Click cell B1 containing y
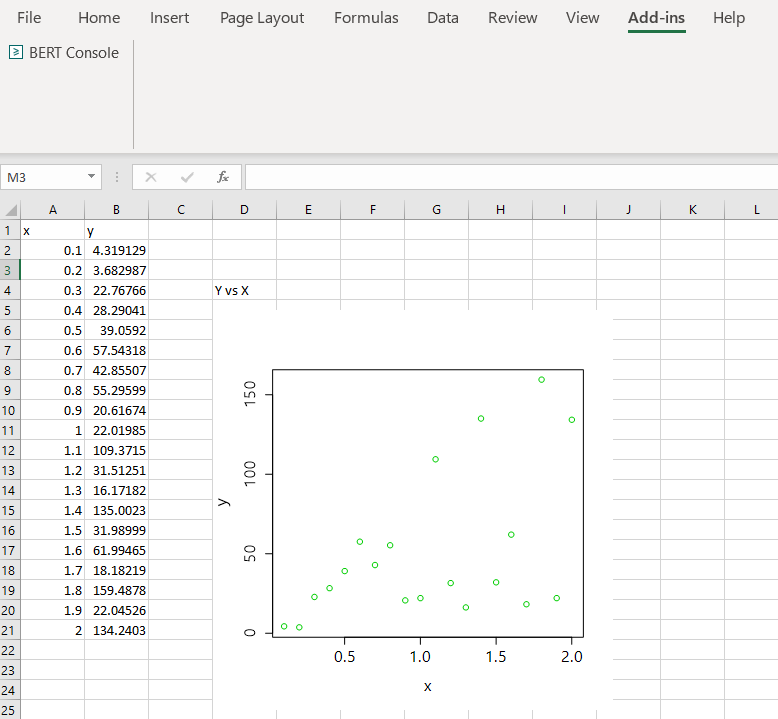 116,230
